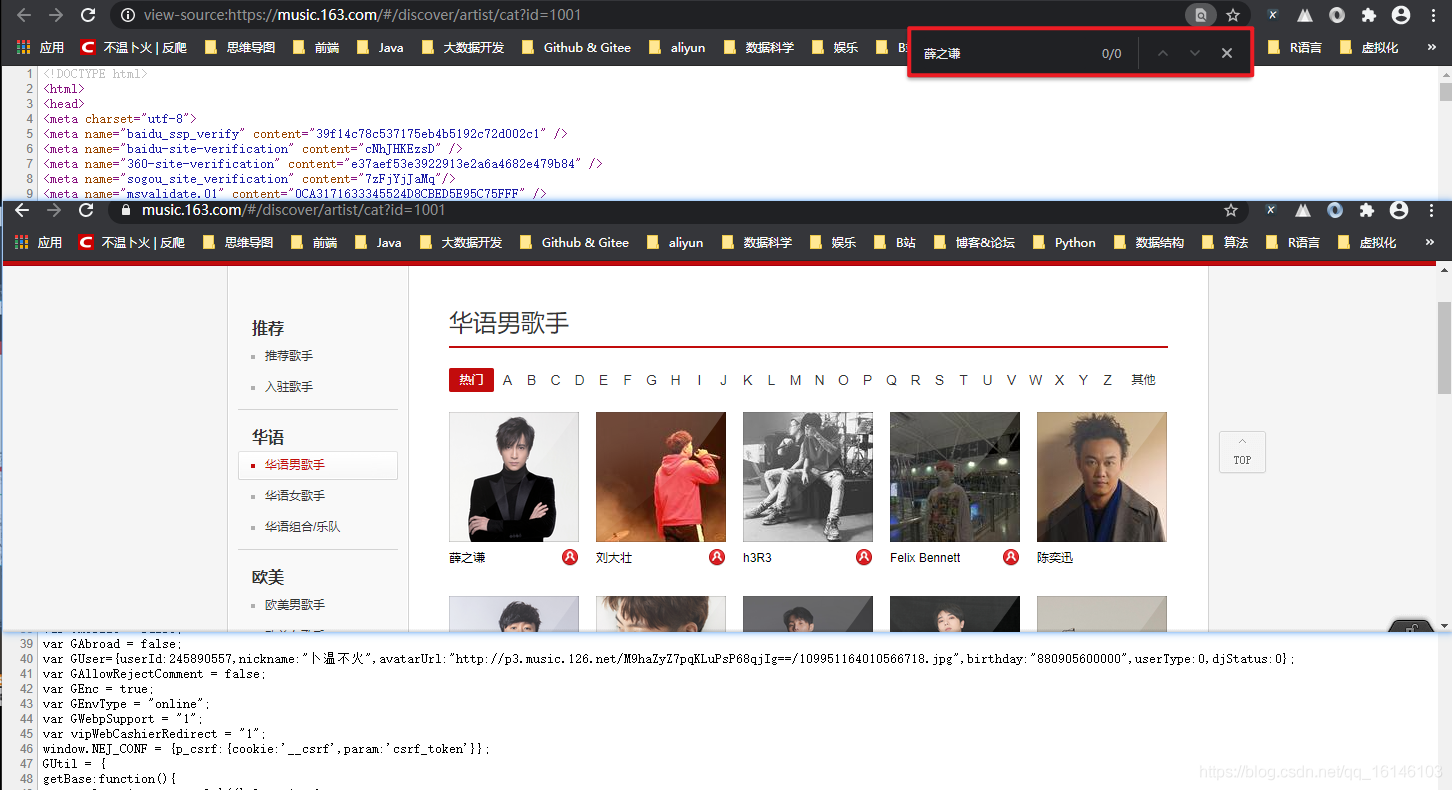This screenshot has width=1452, height=790.
Task: Open 应用 apps shortcut in music.163.com window
Action: (39, 242)
